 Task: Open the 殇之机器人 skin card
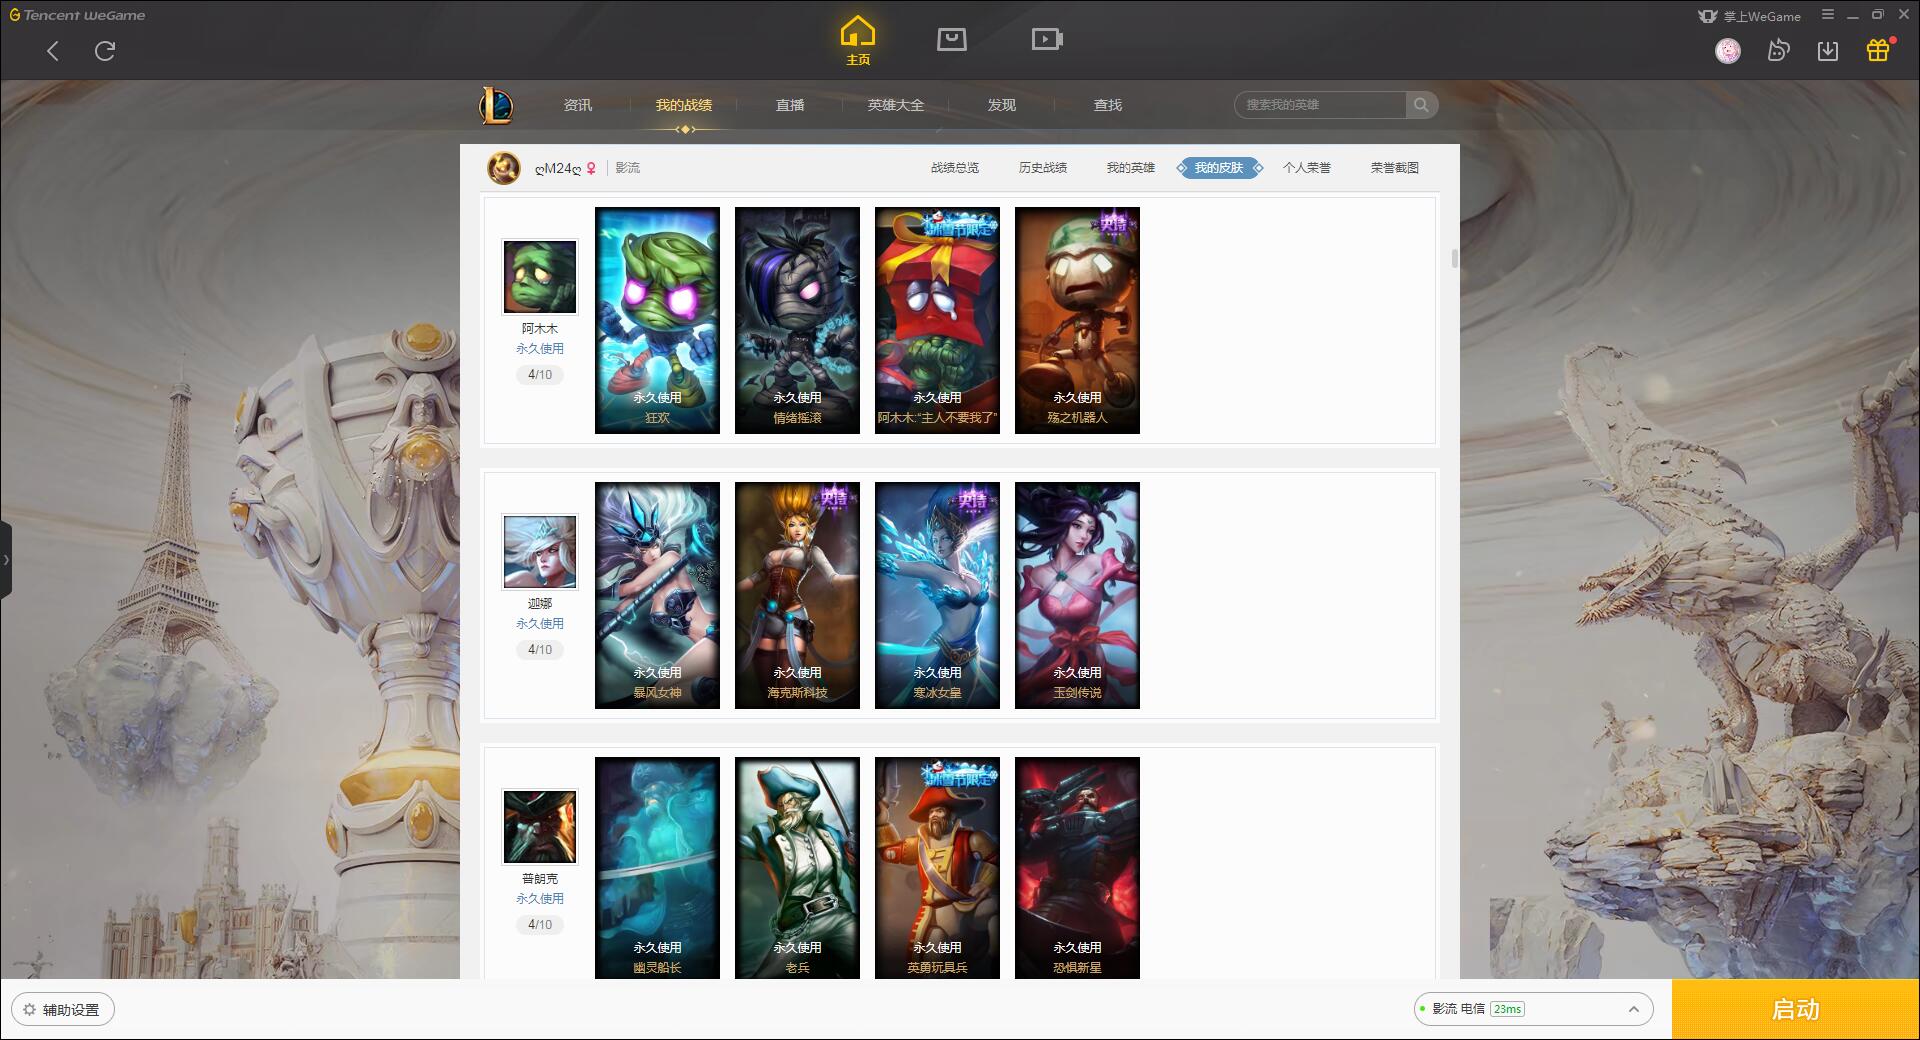point(1077,320)
